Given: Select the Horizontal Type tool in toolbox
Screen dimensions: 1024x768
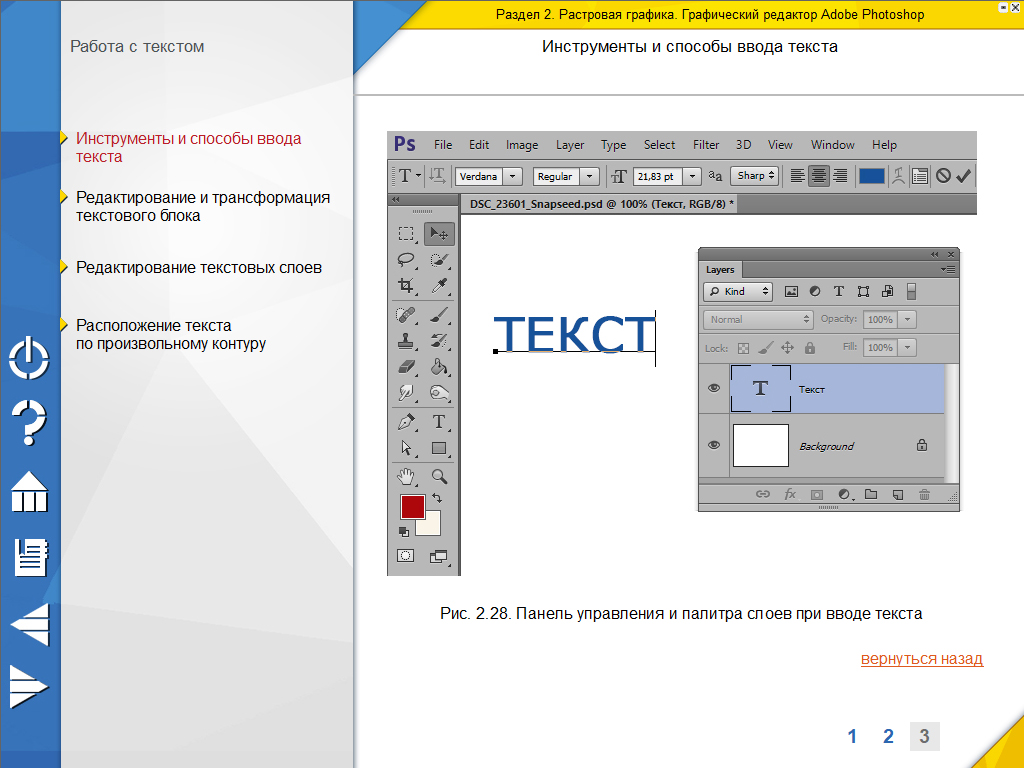Looking at the screenshot, I should pos(438,422).
